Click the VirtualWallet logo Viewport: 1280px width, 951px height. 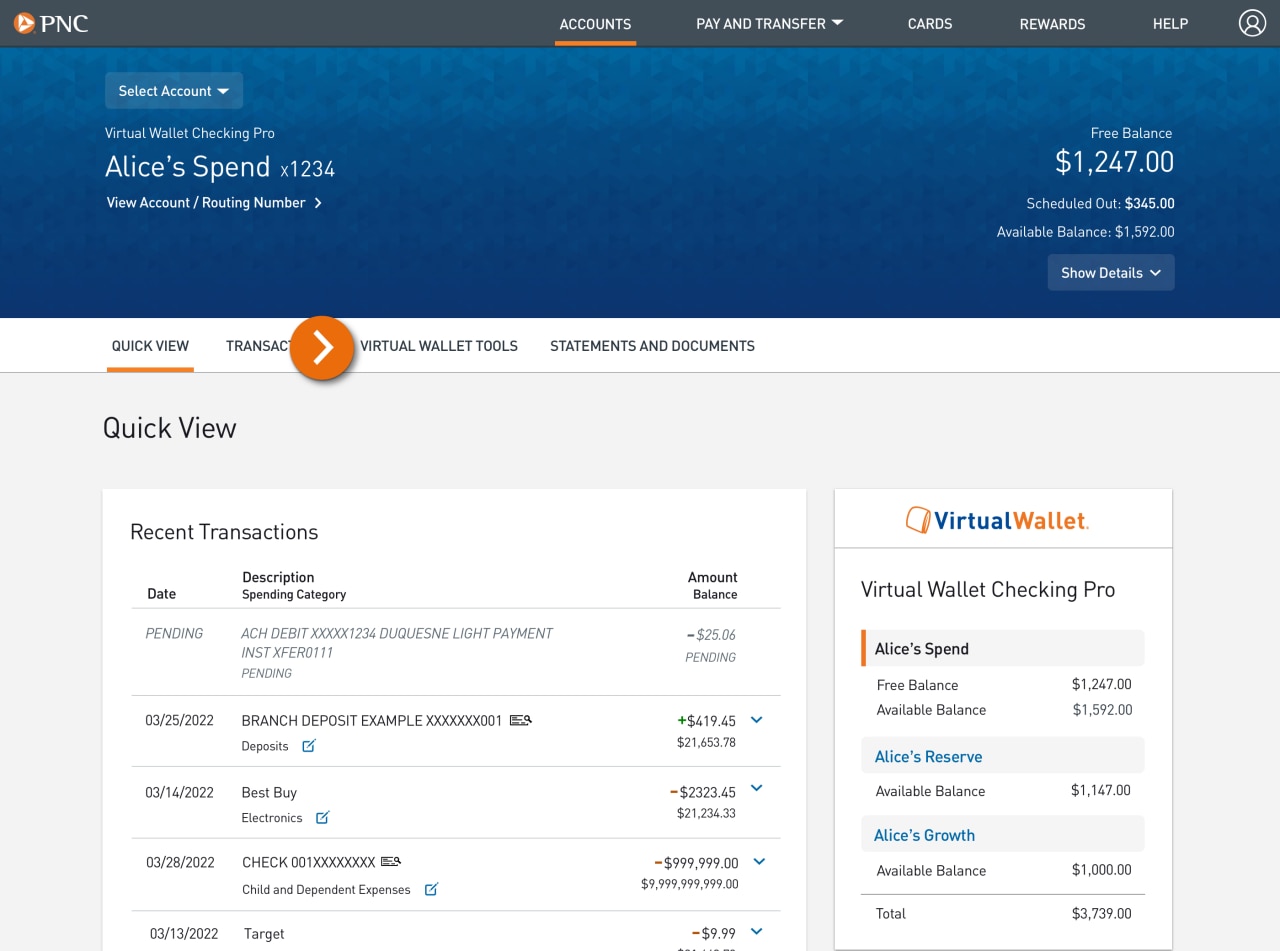tap(998, 519)
